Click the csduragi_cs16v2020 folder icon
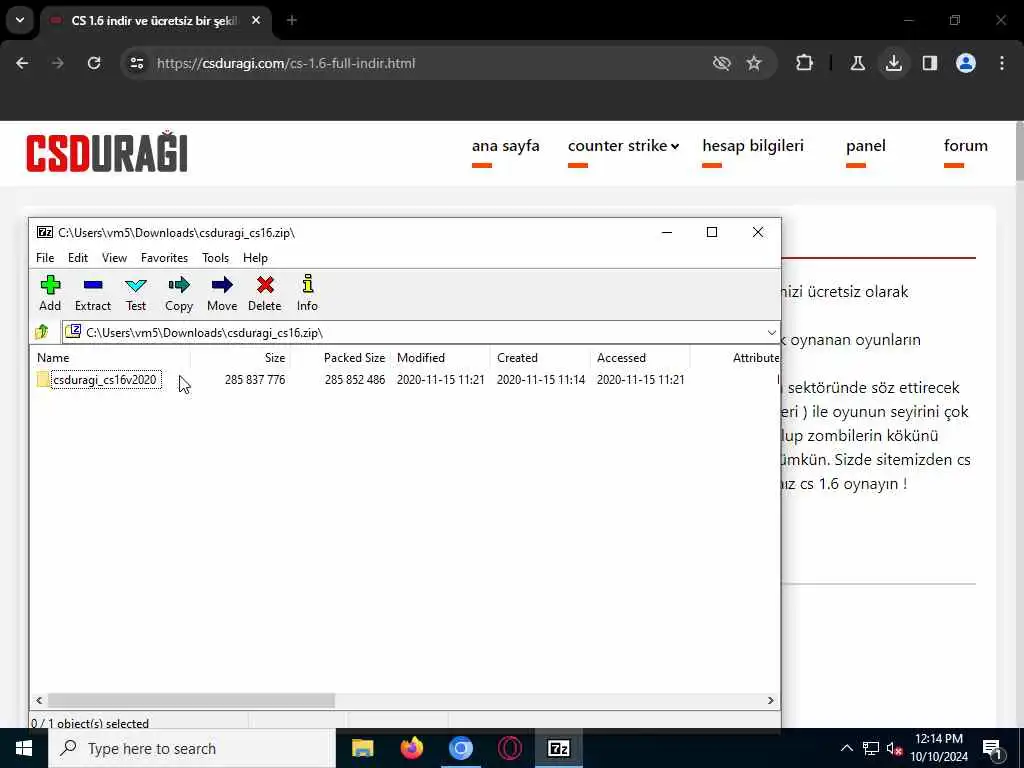 pyautogui.click(x=43, y=379)
